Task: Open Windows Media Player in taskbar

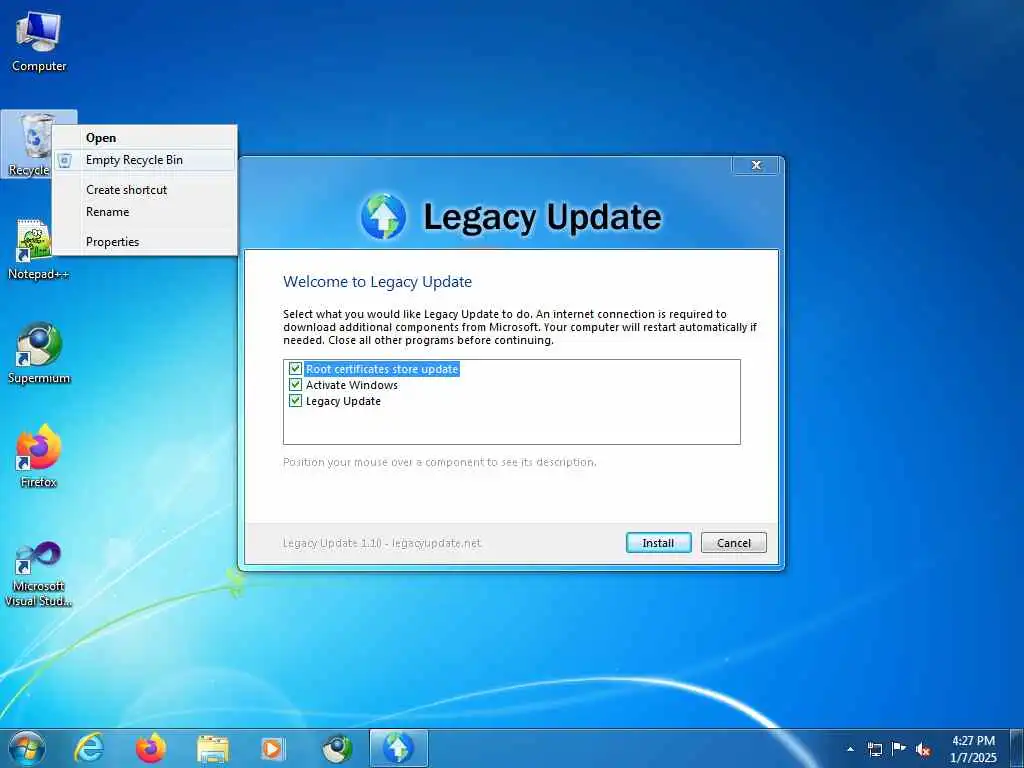Action: 272,749
